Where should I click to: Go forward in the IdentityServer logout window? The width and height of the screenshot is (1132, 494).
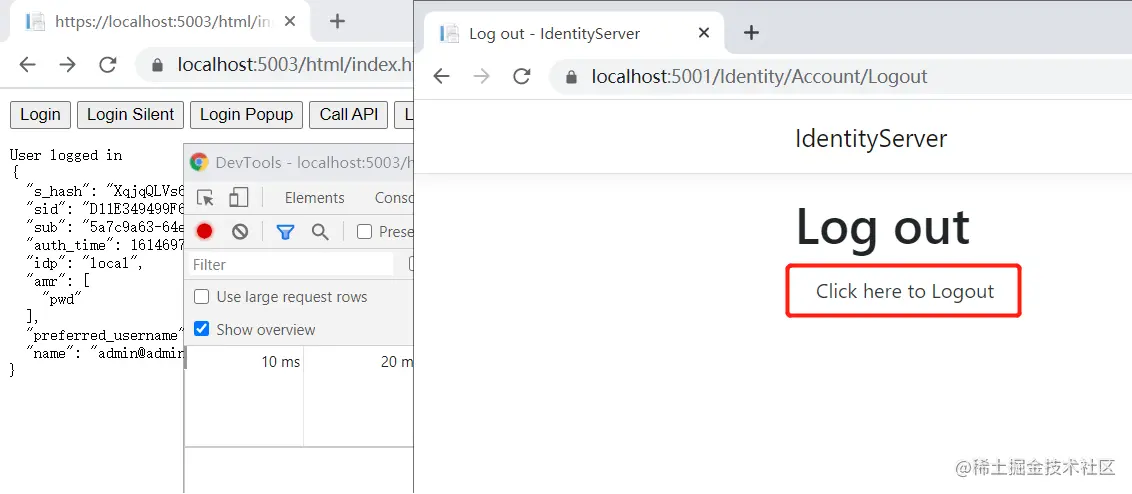coord(482,77)
